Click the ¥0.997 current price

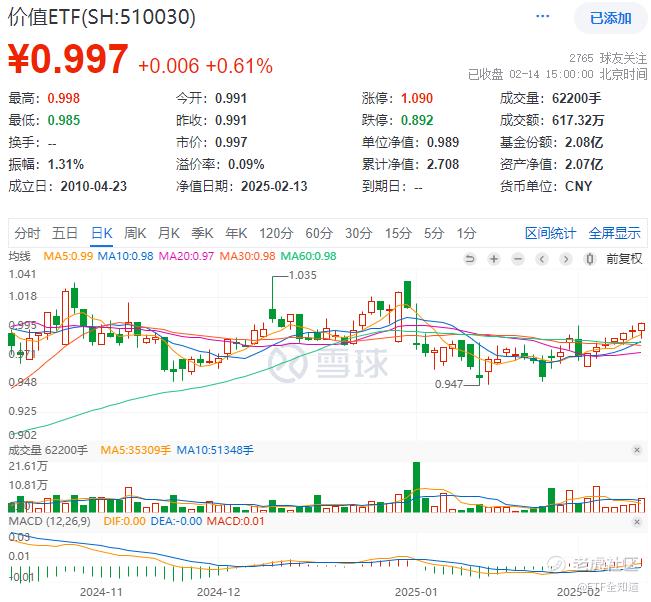pos(68,59)
